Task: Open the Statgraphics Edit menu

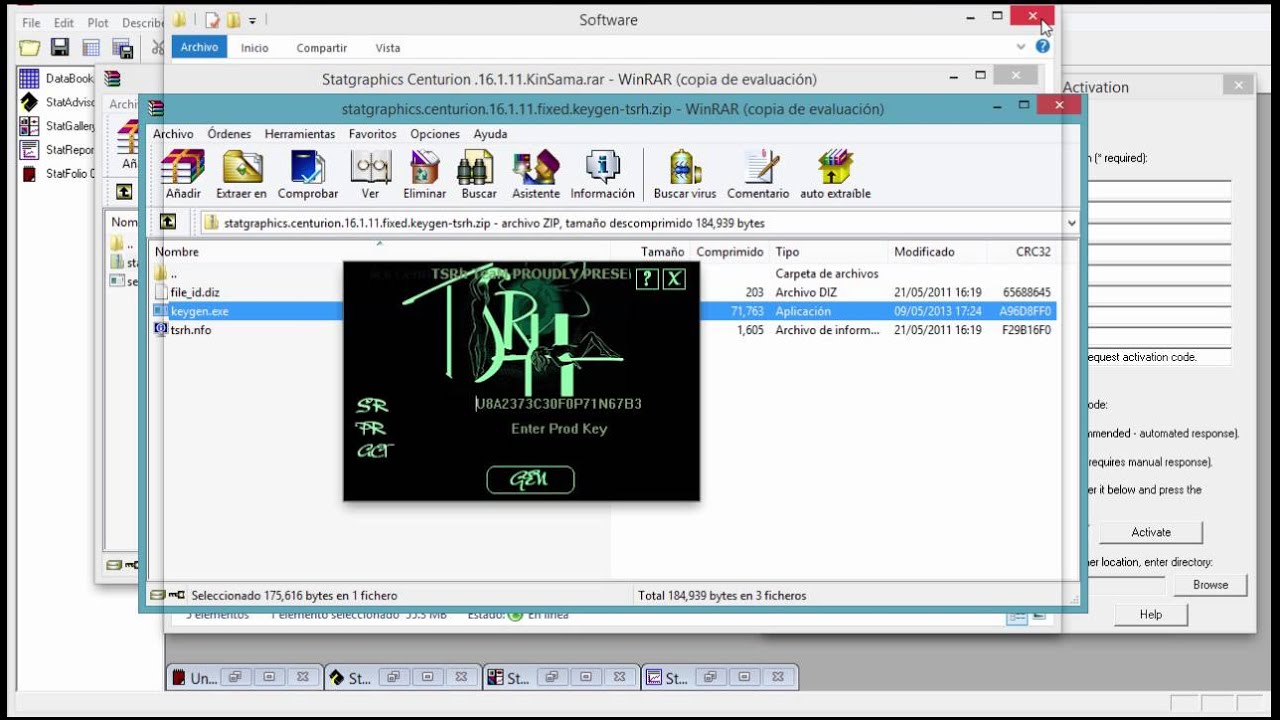Action: pyautogui.click(x=64, y=23)
